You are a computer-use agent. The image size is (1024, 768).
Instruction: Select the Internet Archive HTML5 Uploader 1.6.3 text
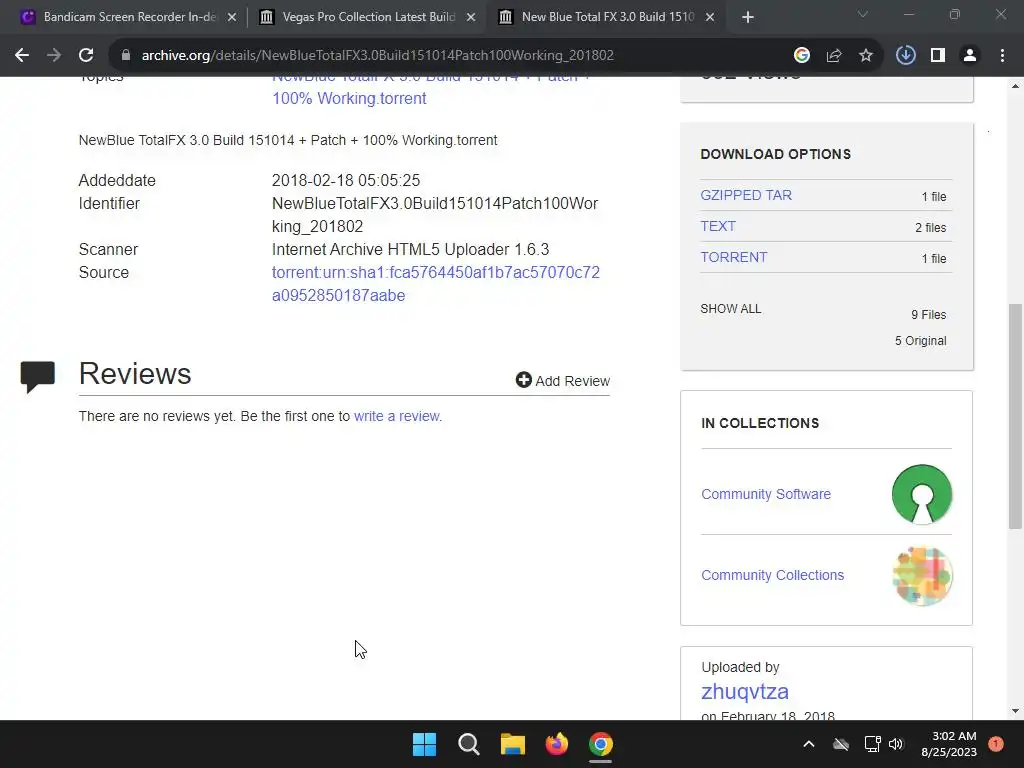(x=410, y=249)
